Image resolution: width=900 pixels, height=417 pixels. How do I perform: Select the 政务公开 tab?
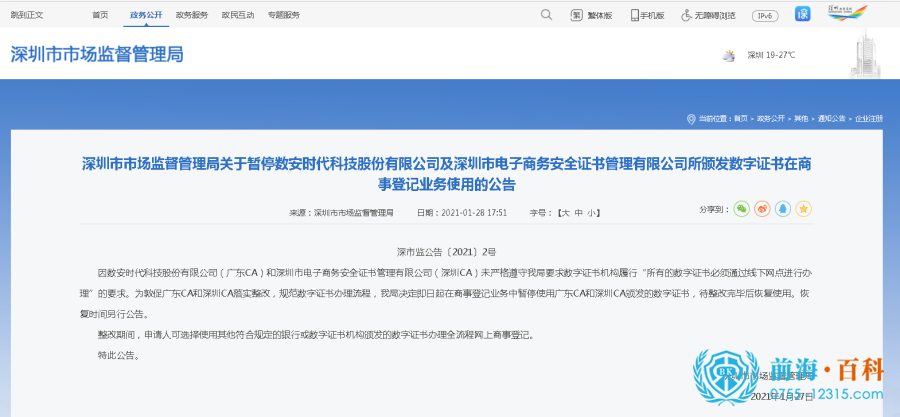(146, 15)
